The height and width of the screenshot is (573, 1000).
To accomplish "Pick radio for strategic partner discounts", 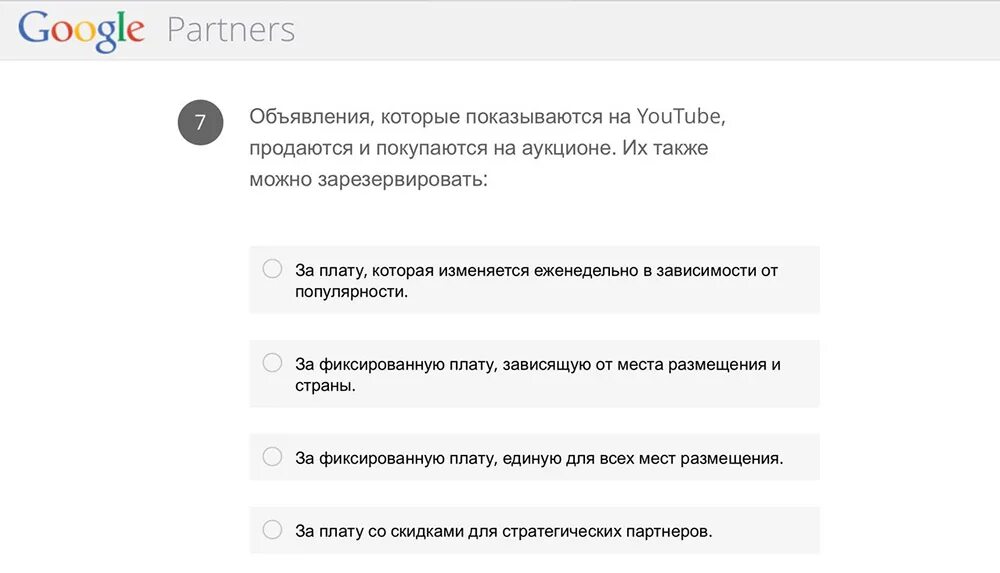I will click(x=272, y=530).
